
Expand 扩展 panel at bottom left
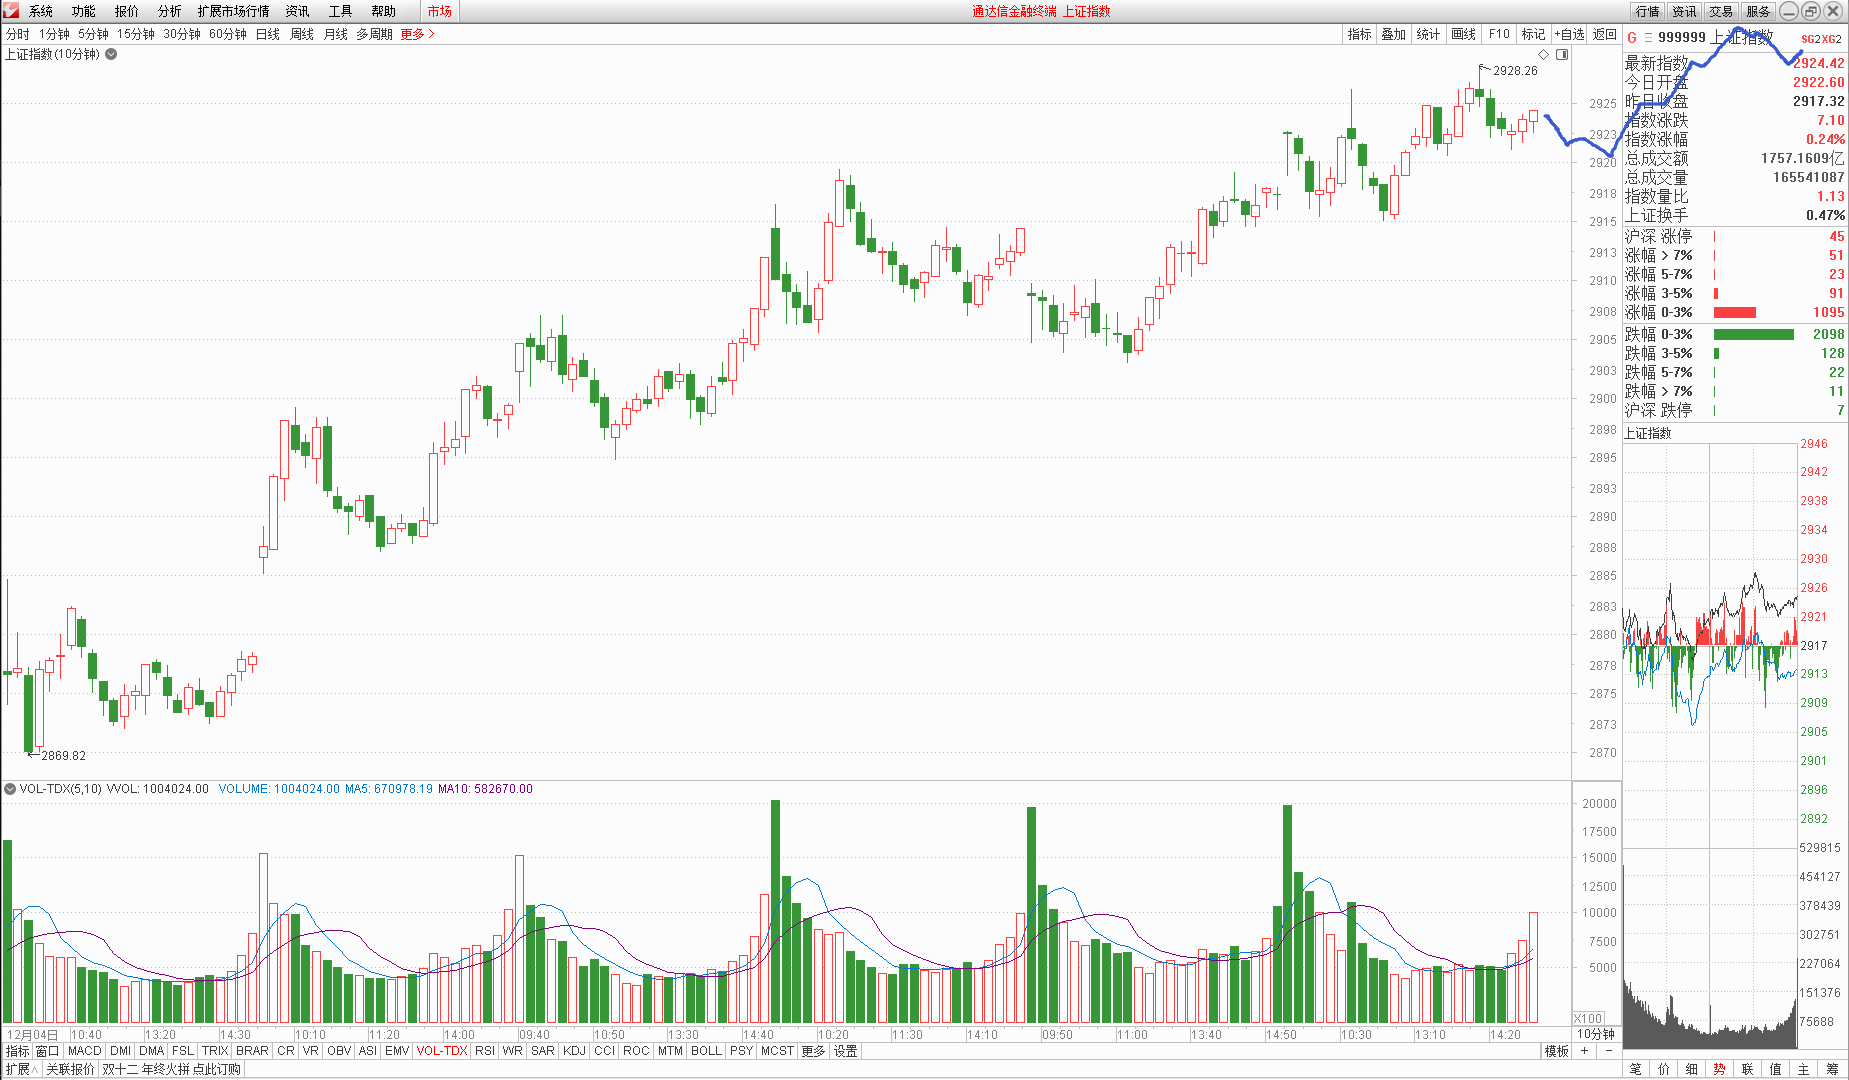point(20,1069)
